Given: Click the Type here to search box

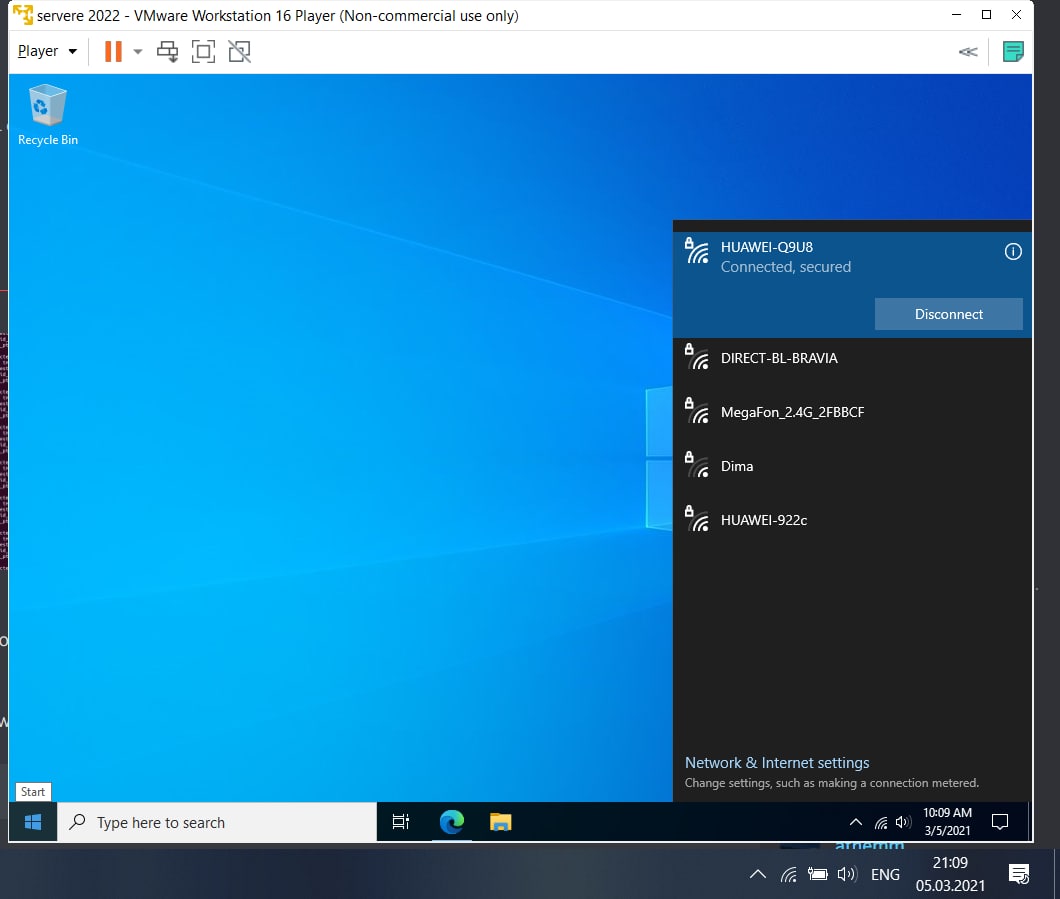Looking at the screenshot, I should 216,822.
